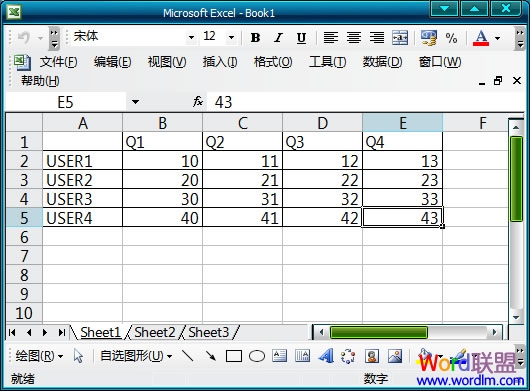Image resolution: width=530 pixels, height=391 pixels.
Task: Go to last sheet tab button
Action: click(x=62, y=333)
